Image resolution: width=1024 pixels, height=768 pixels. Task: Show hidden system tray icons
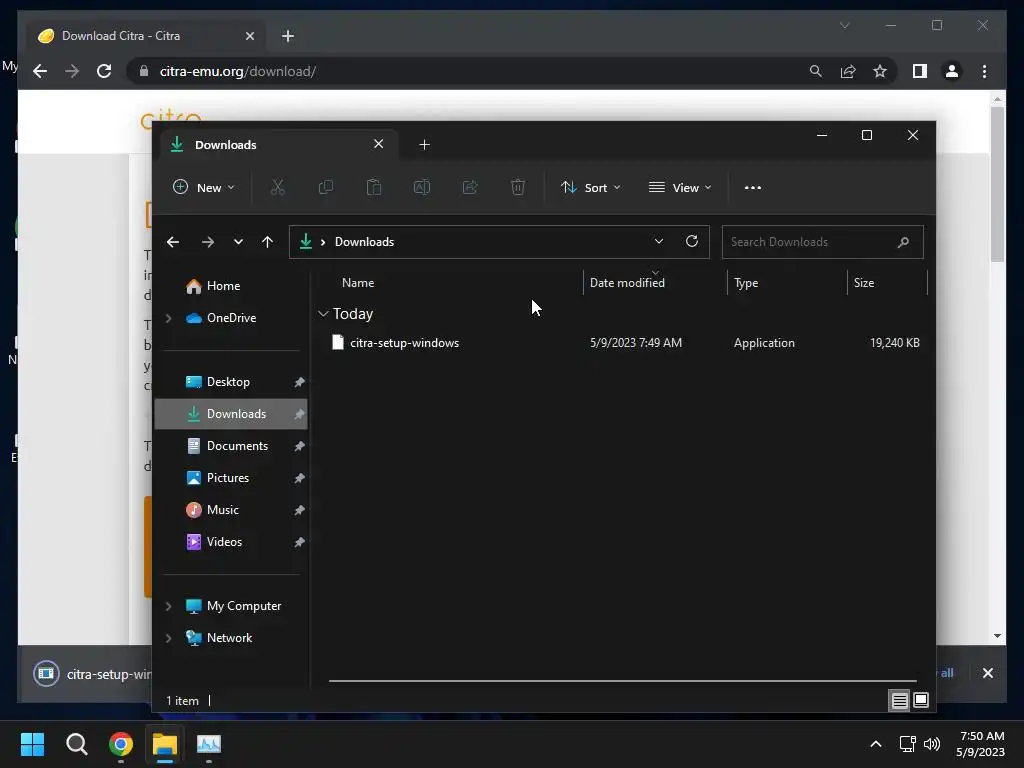876,744
